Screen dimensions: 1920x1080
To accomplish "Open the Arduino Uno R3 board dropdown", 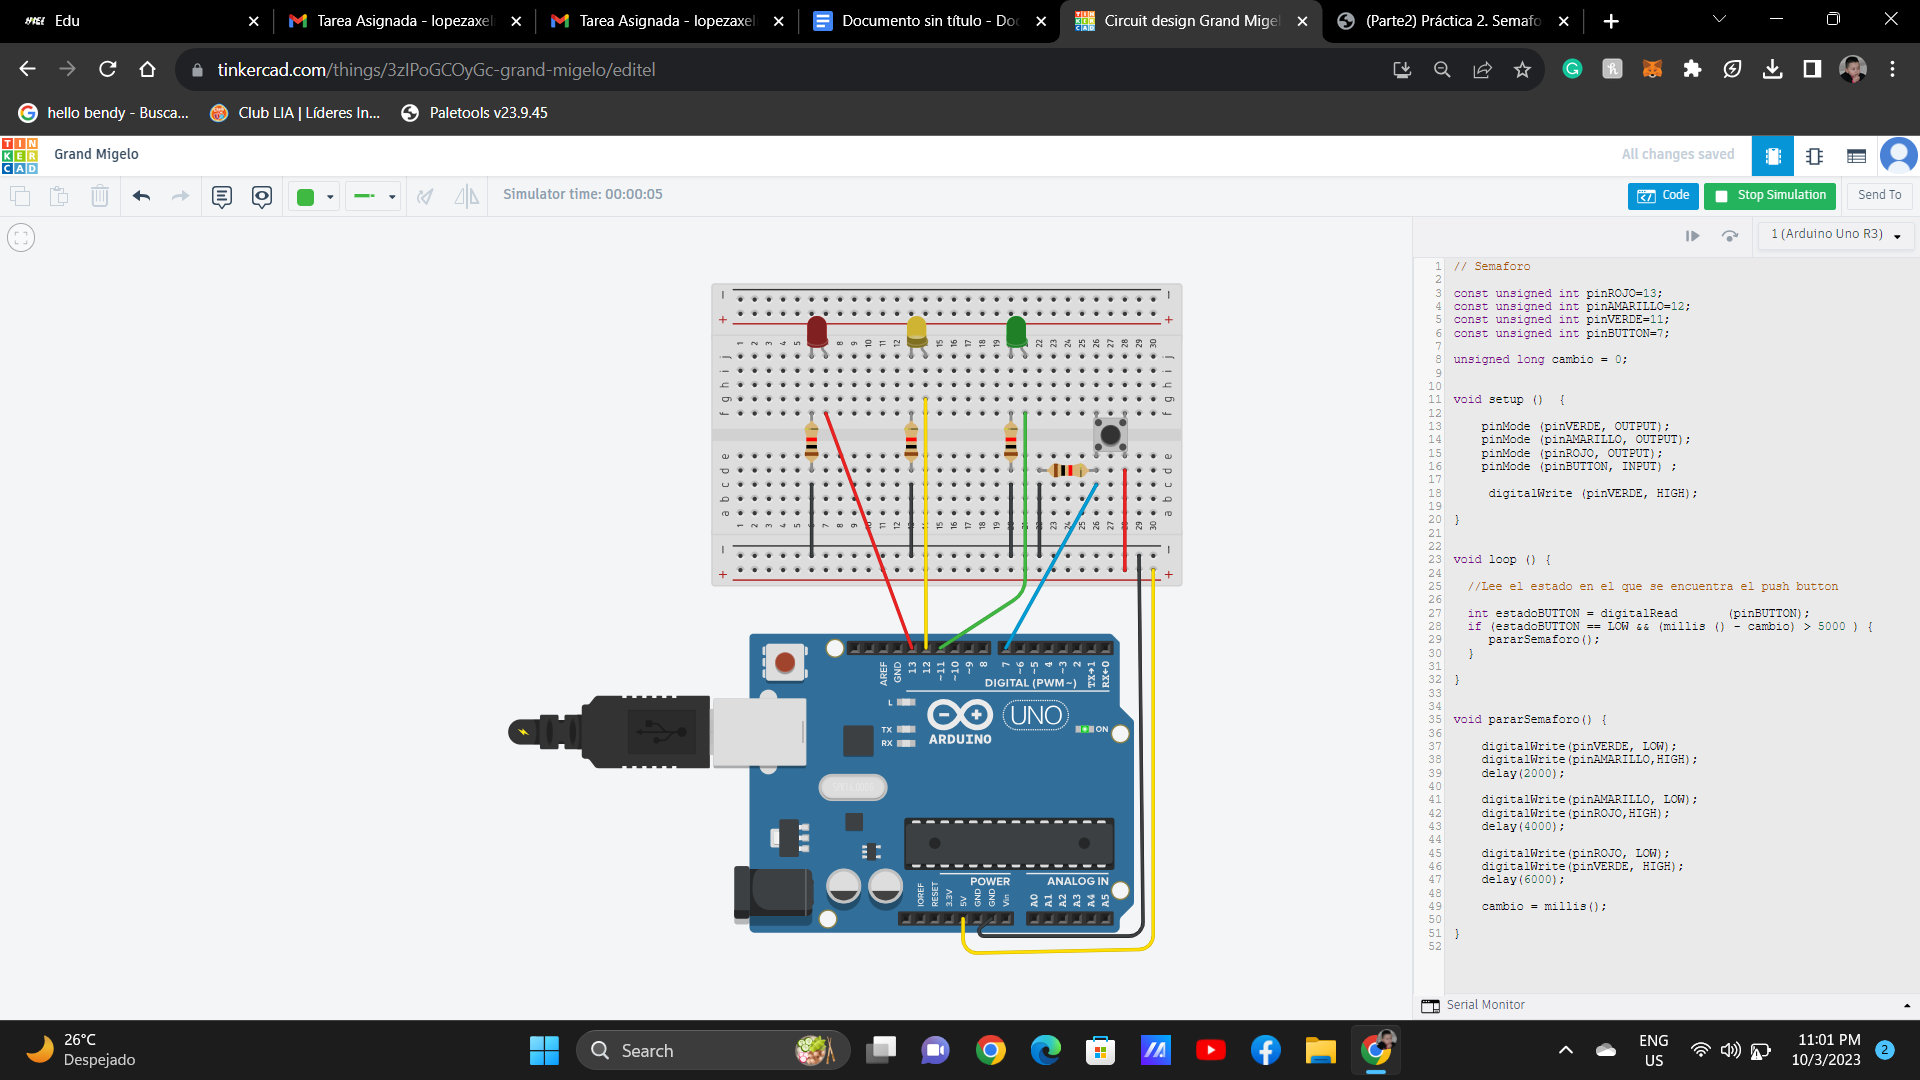I will (1835, 235).
